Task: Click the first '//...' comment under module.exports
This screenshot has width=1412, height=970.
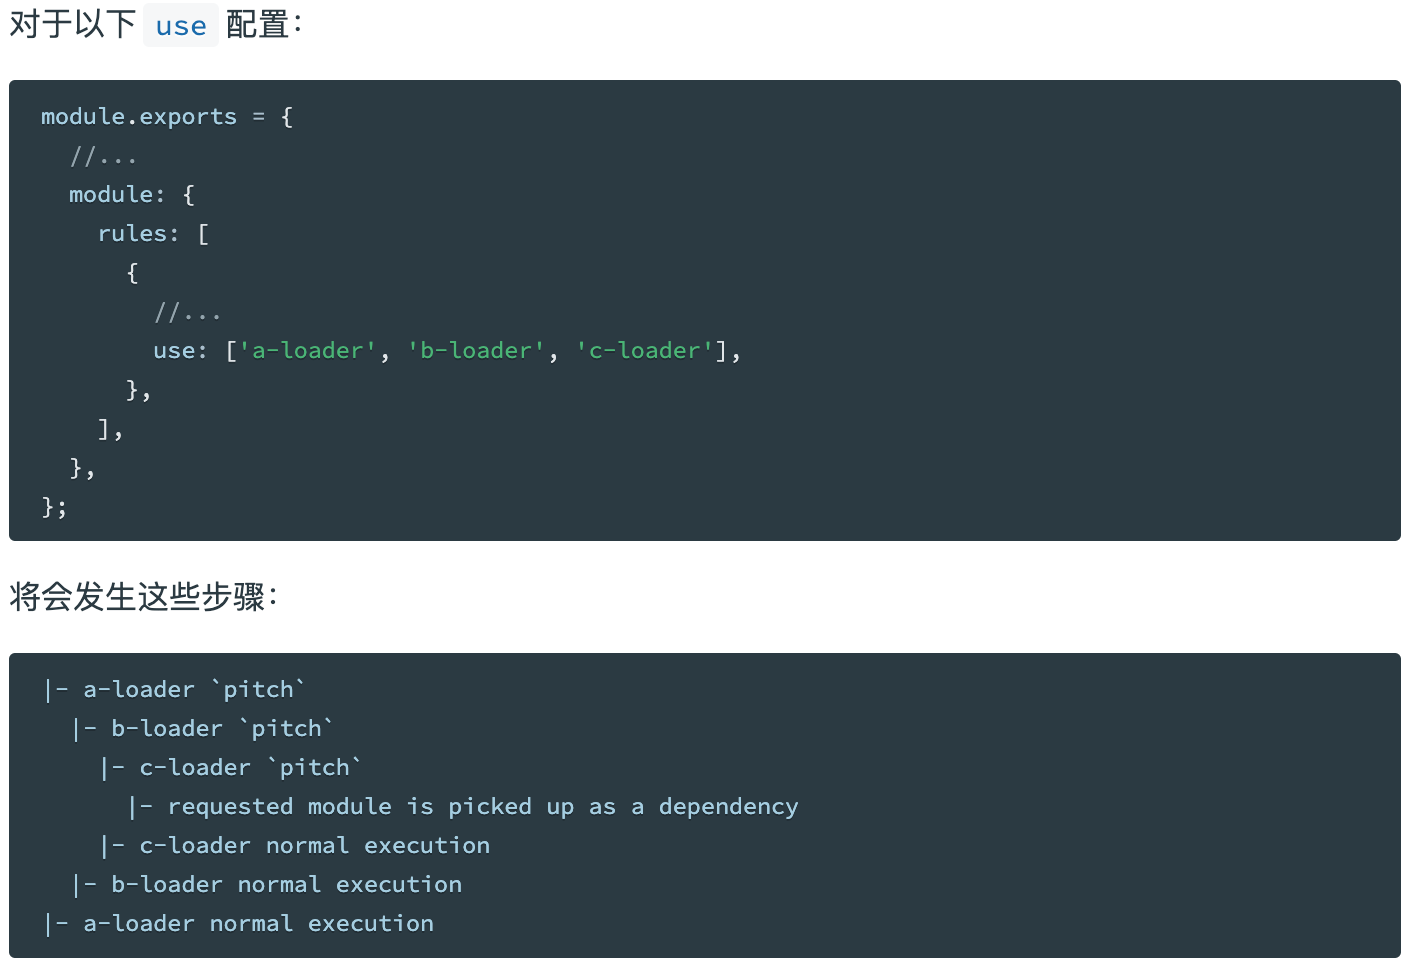Action: (x=103, y=156)
